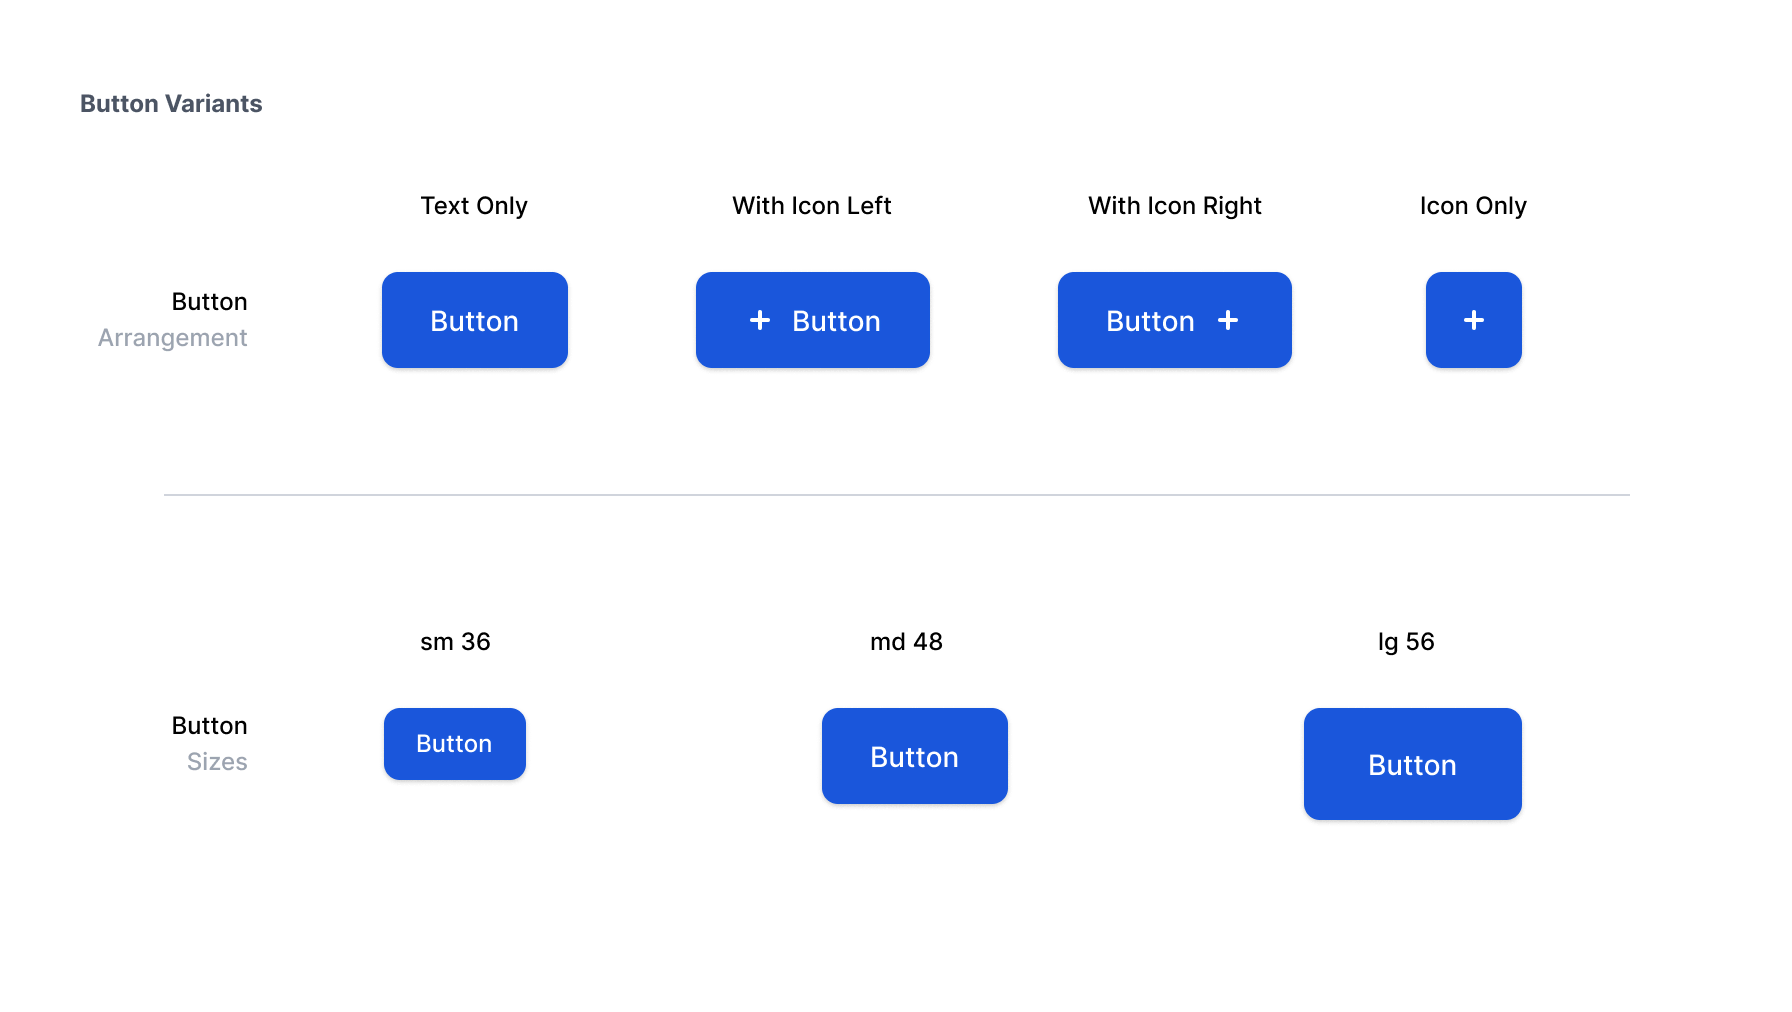Select the lg 56 size label
1792x1012 pixels.
click(1406, 642)
